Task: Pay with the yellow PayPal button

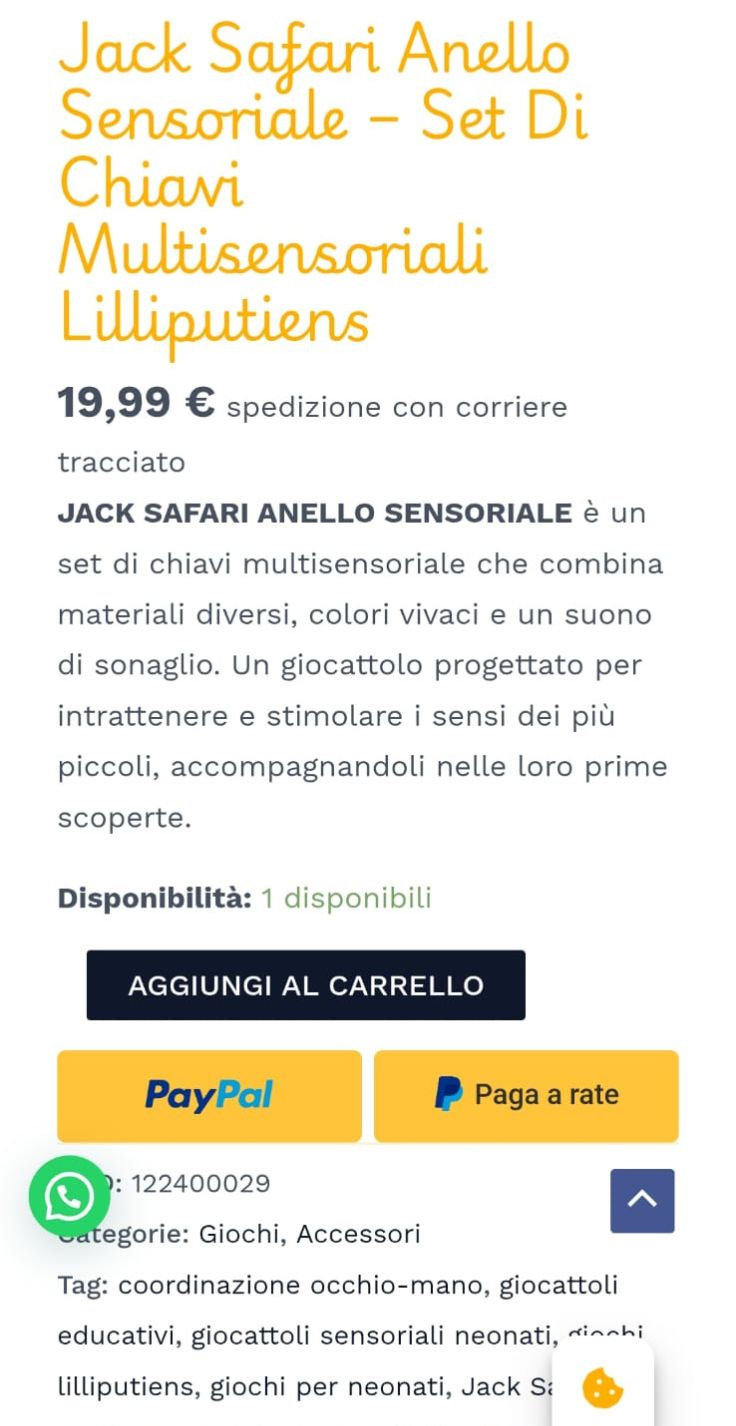Action: point(209,1095)
